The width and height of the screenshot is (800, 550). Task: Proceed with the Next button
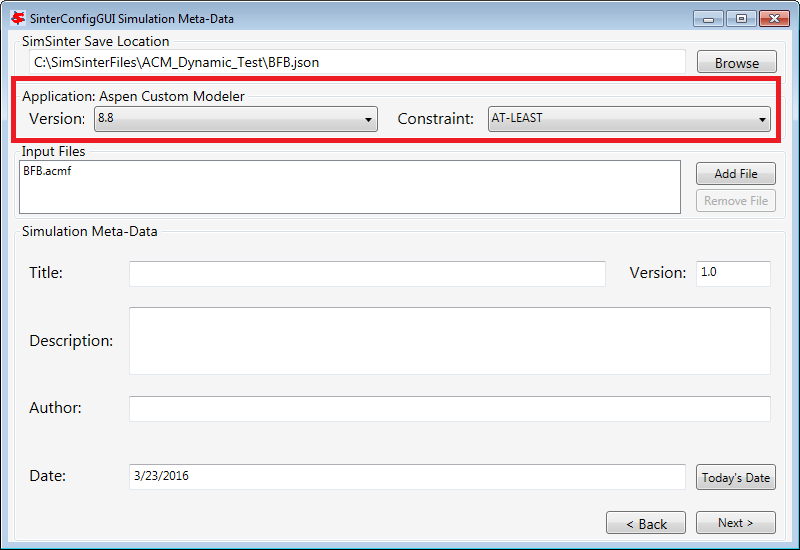pyautogui.click(x=736, y=523)
